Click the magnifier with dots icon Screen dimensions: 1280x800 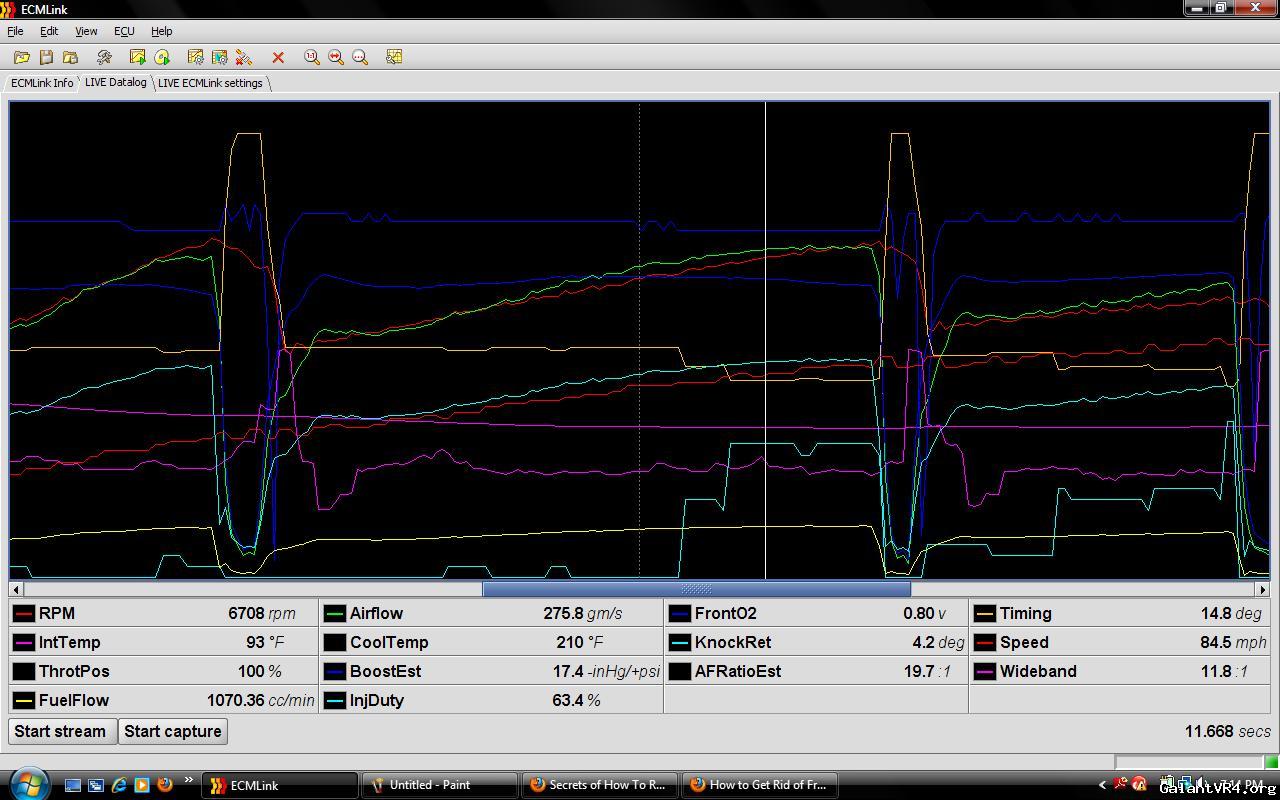(x=360, y=58)
